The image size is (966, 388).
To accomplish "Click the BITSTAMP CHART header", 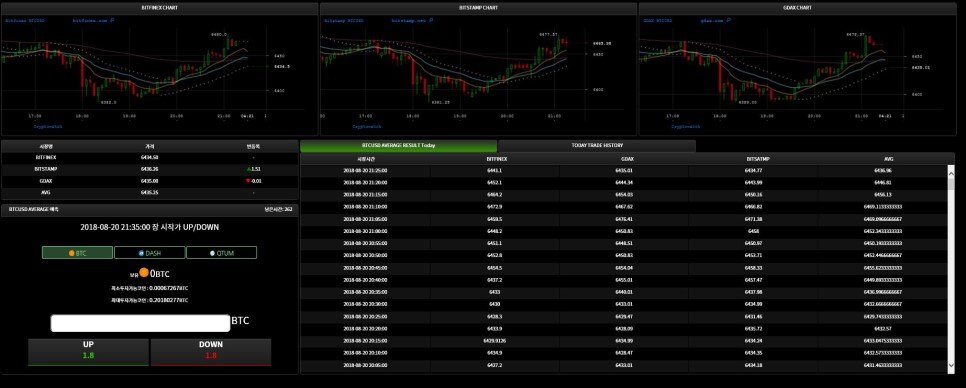I will tap(479, 8).
